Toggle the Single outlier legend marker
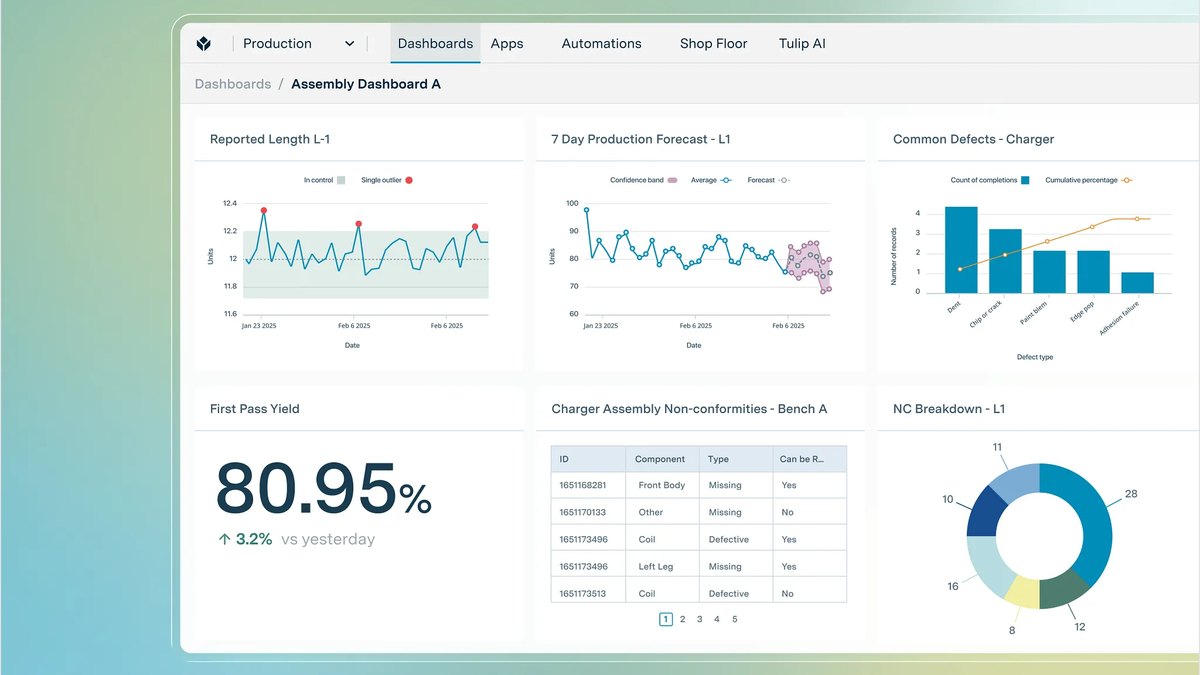The height and width of the screenshot is (675, 1200). pyautogui.click(x=409, y=180)
